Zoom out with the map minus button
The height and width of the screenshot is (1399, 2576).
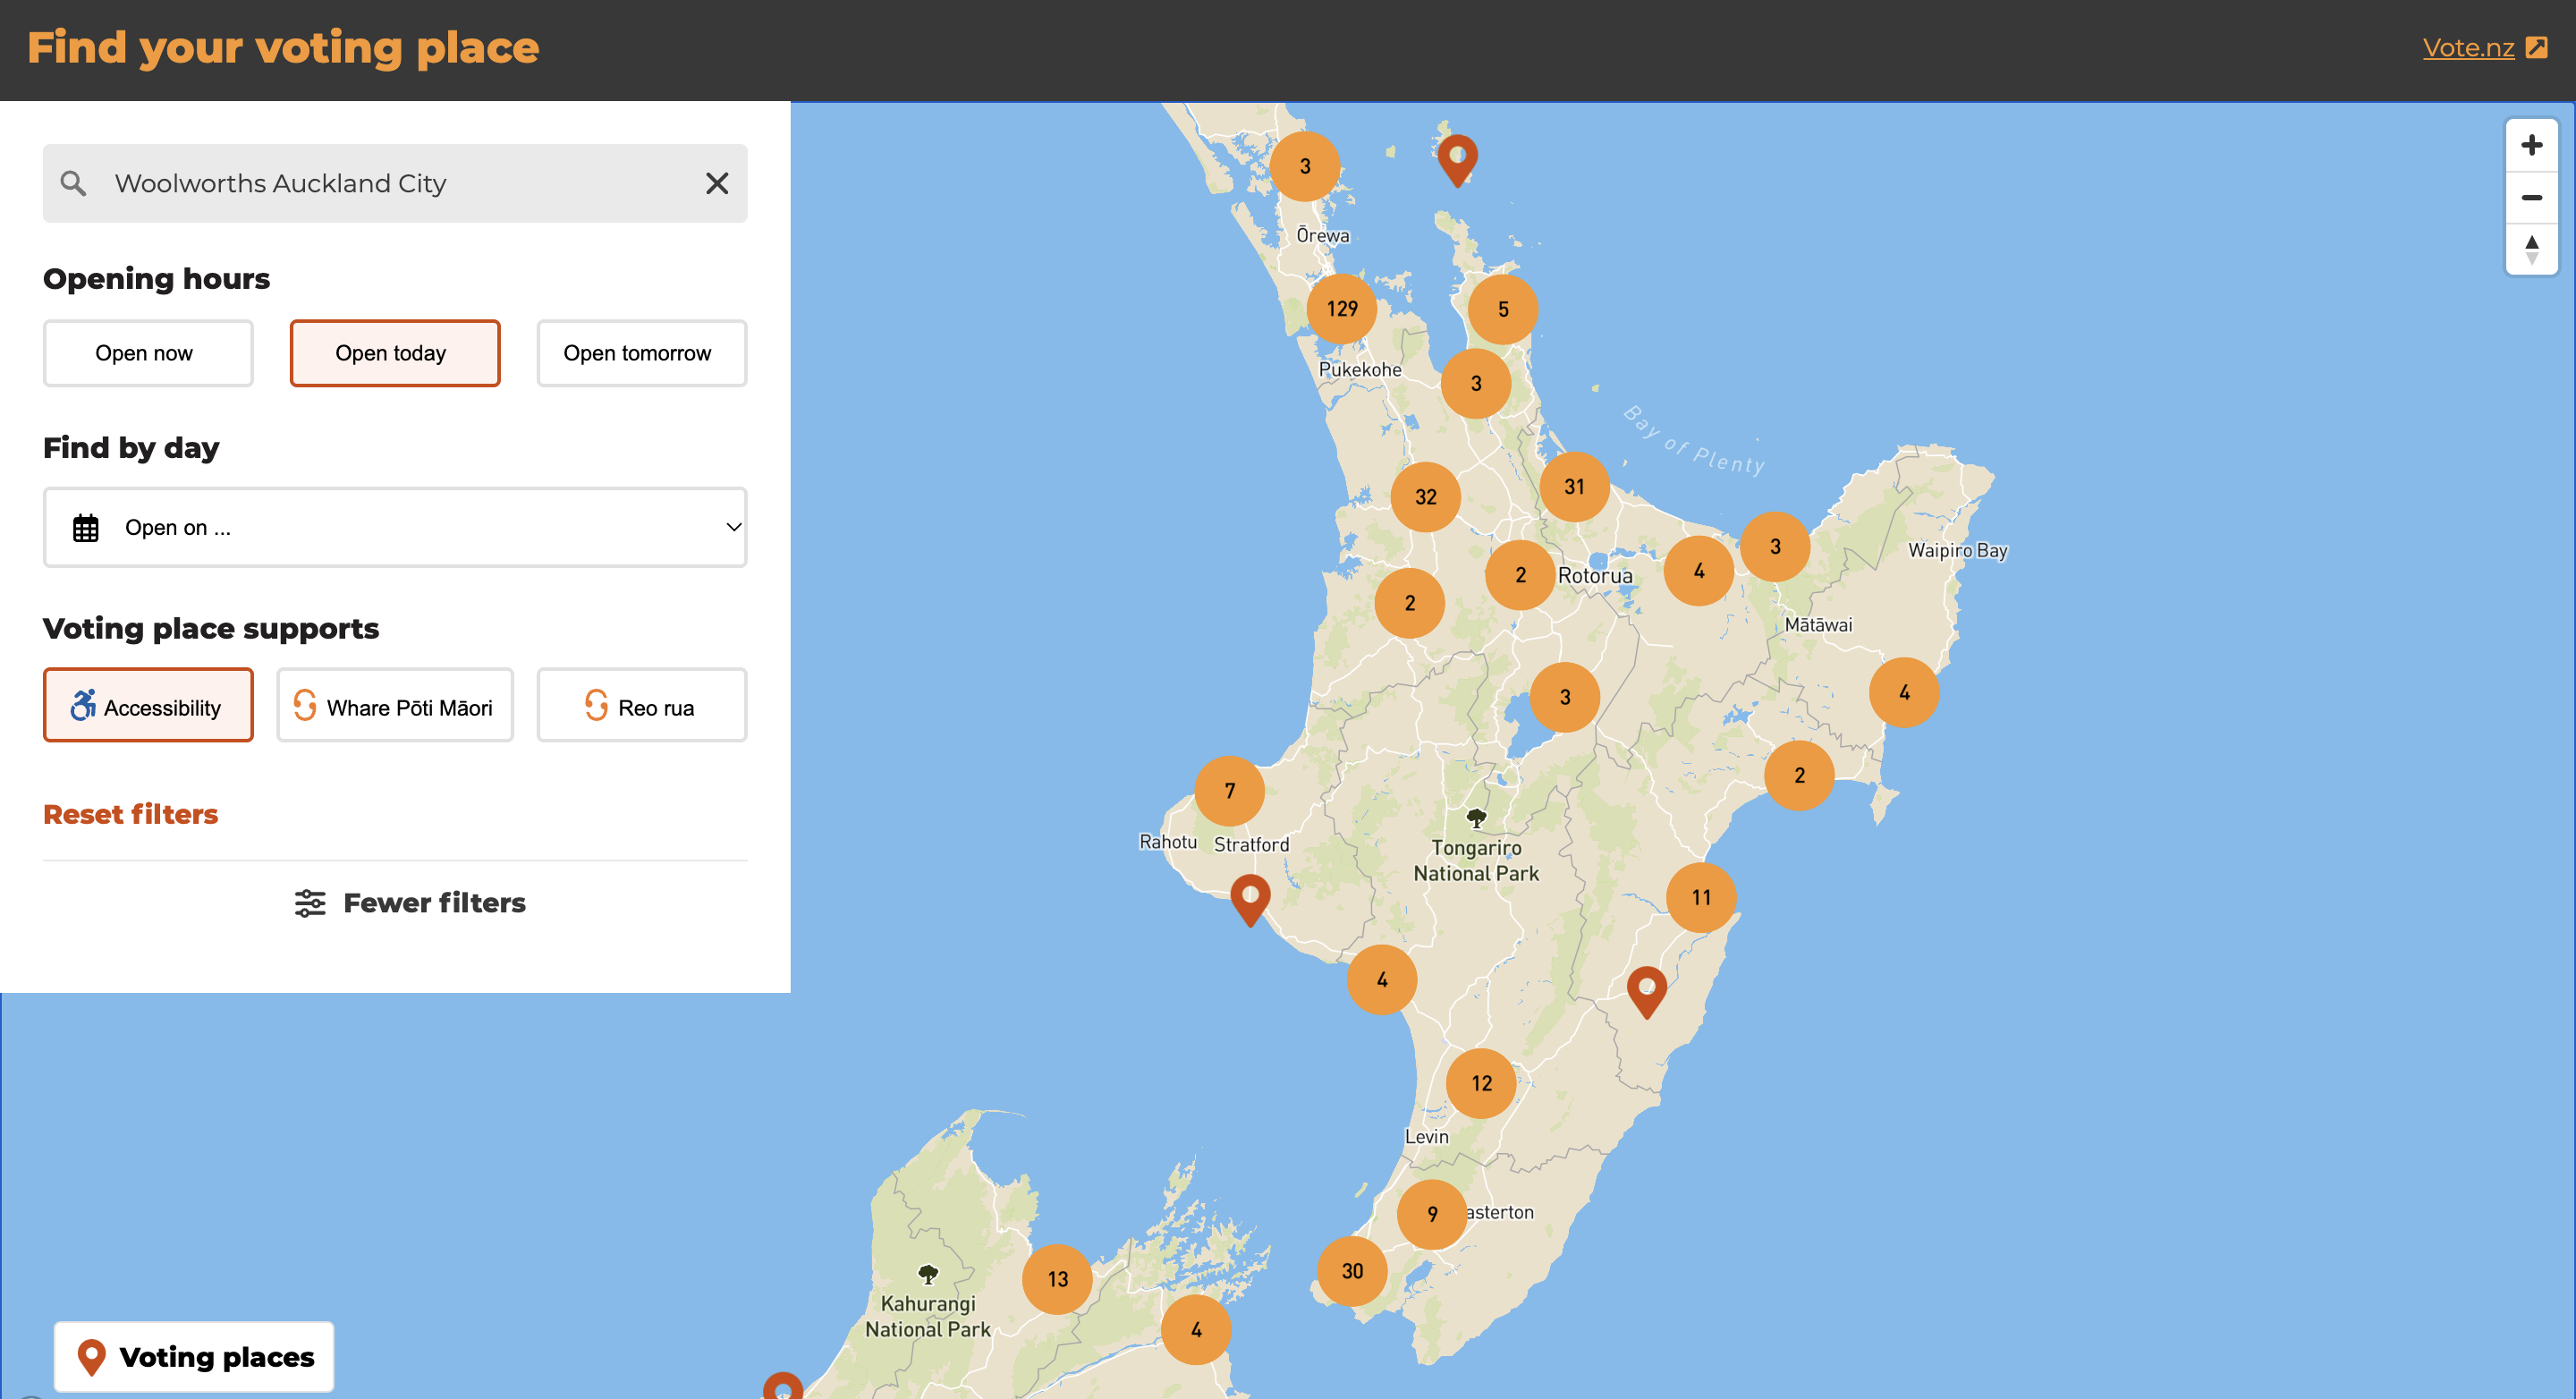(2531, 197)
